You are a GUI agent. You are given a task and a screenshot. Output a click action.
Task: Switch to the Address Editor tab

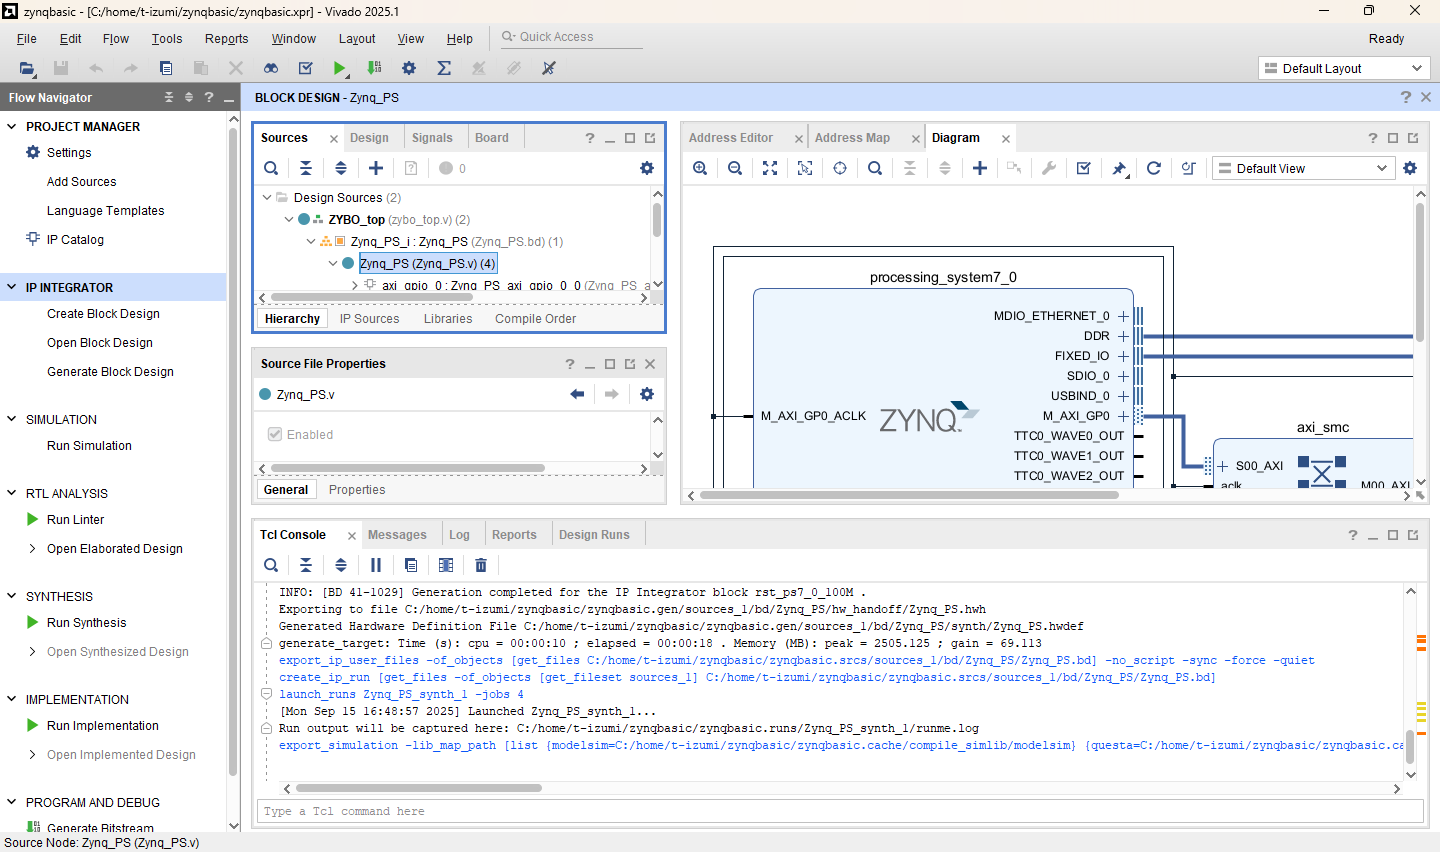pos(731,138)
